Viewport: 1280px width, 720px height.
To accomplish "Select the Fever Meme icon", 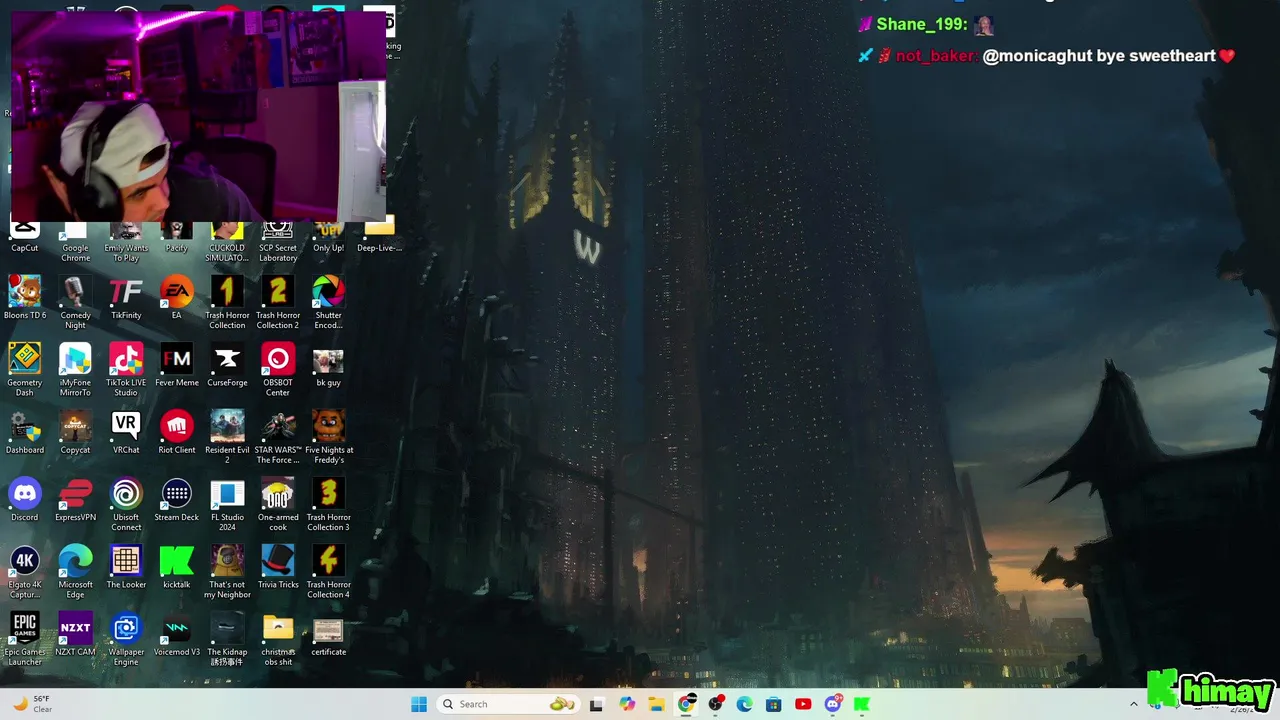I will click(x=177, y=365).
